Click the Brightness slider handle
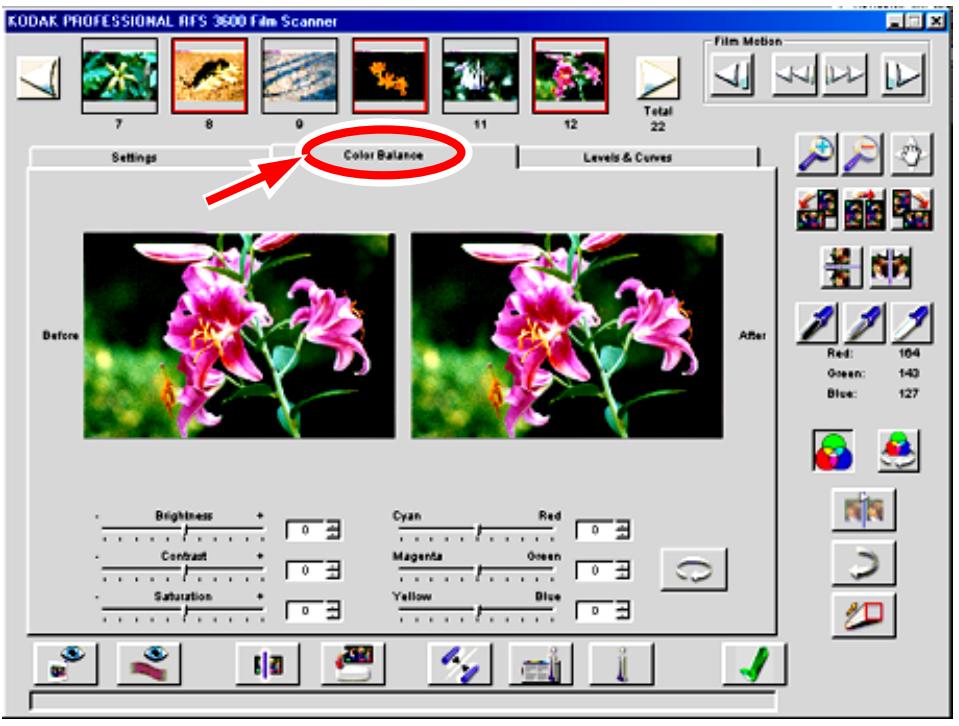 click(x=185, y=532)
